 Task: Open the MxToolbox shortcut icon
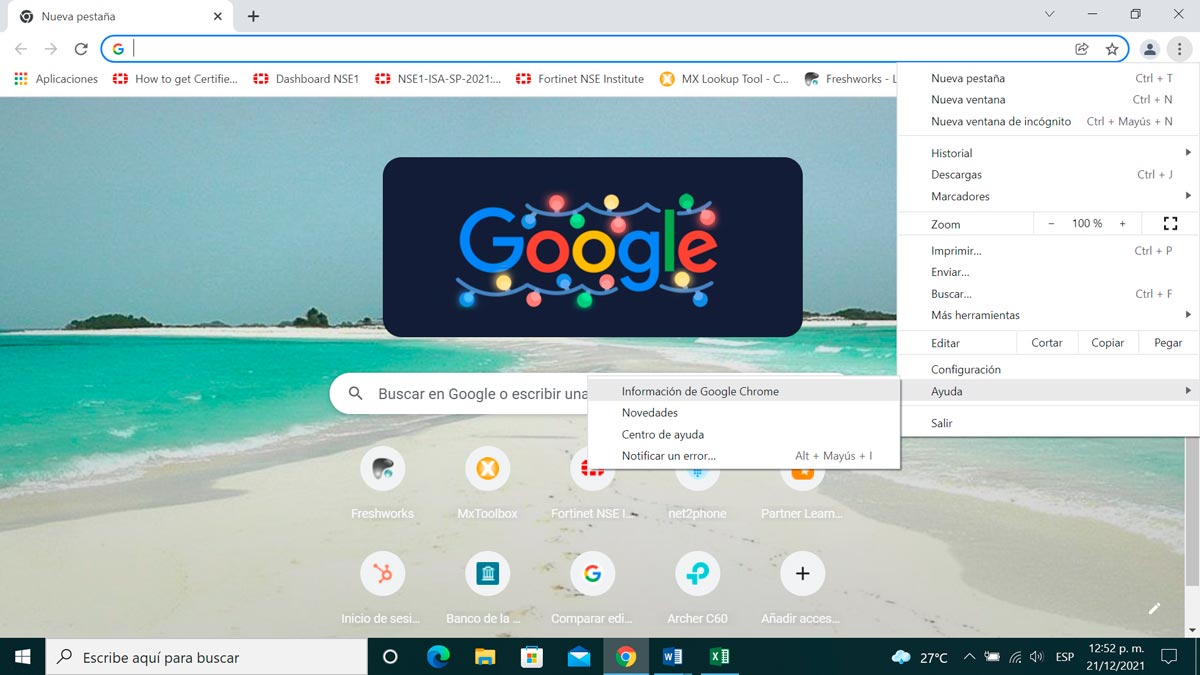487,468
